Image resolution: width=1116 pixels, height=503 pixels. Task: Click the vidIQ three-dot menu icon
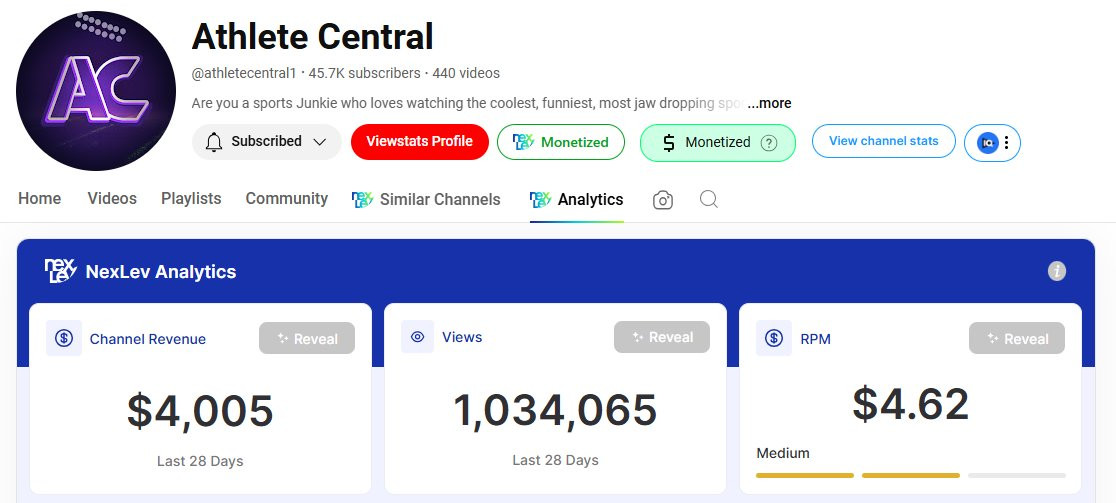point(1006,142)
